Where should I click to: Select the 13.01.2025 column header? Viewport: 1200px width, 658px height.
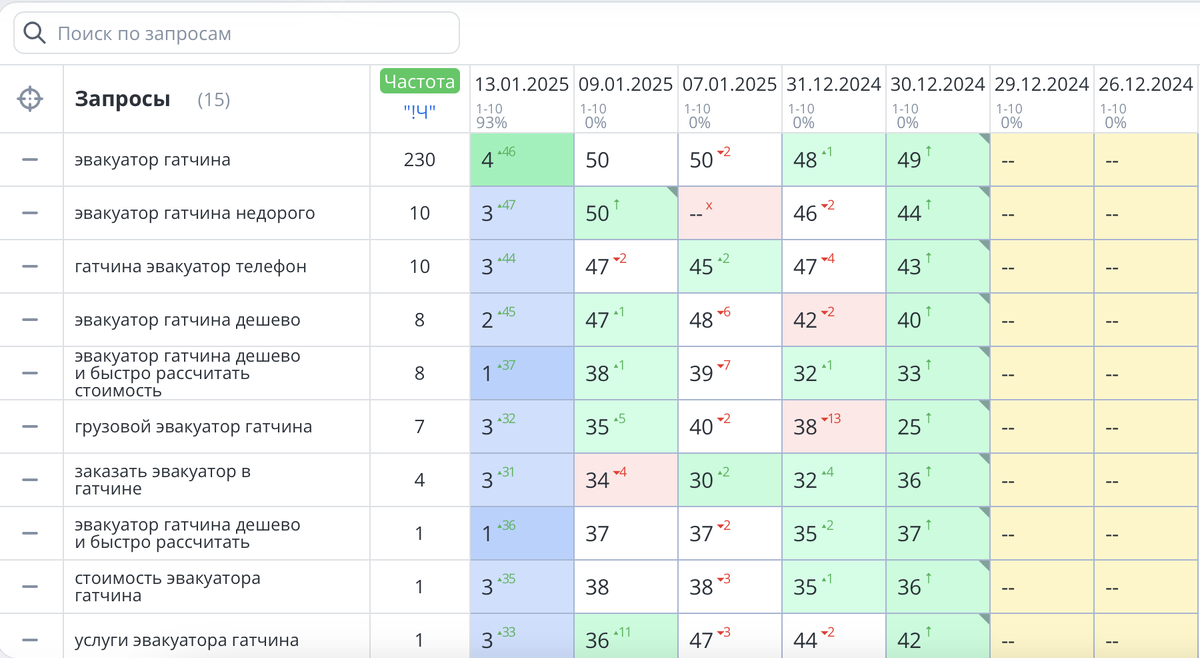(523, 84)
